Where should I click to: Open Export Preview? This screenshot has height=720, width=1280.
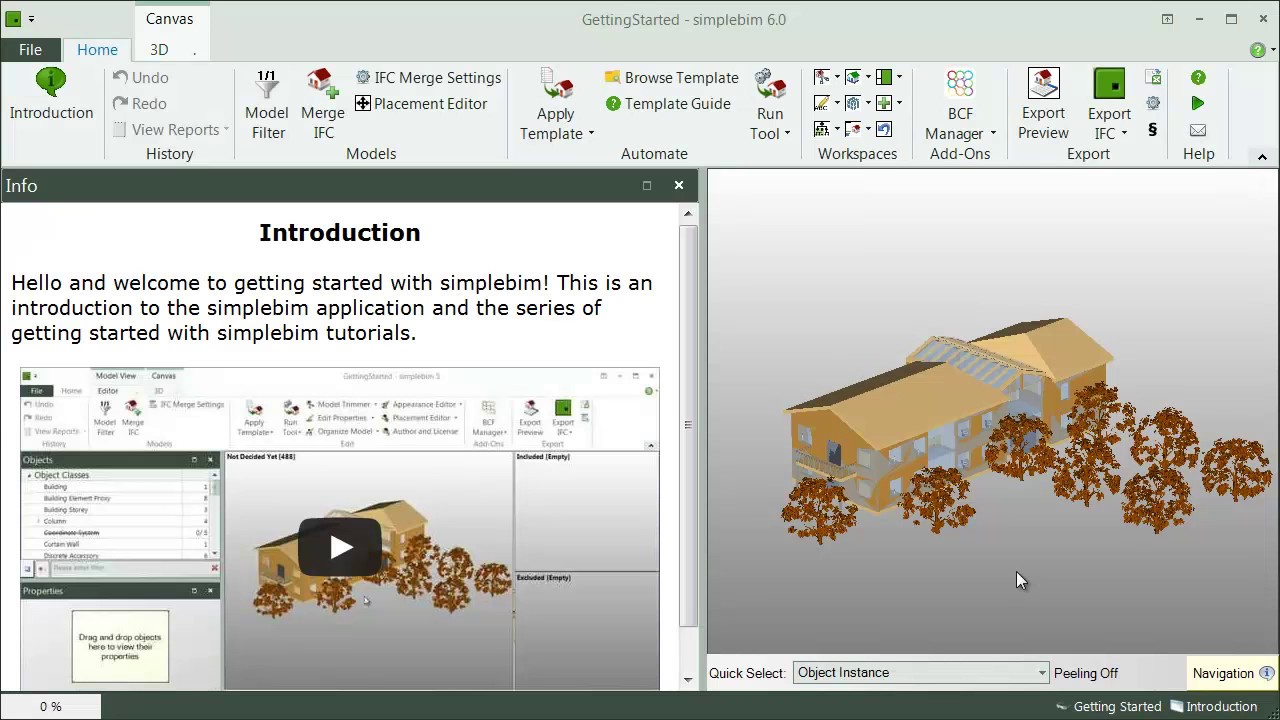tap(1043, 105)
